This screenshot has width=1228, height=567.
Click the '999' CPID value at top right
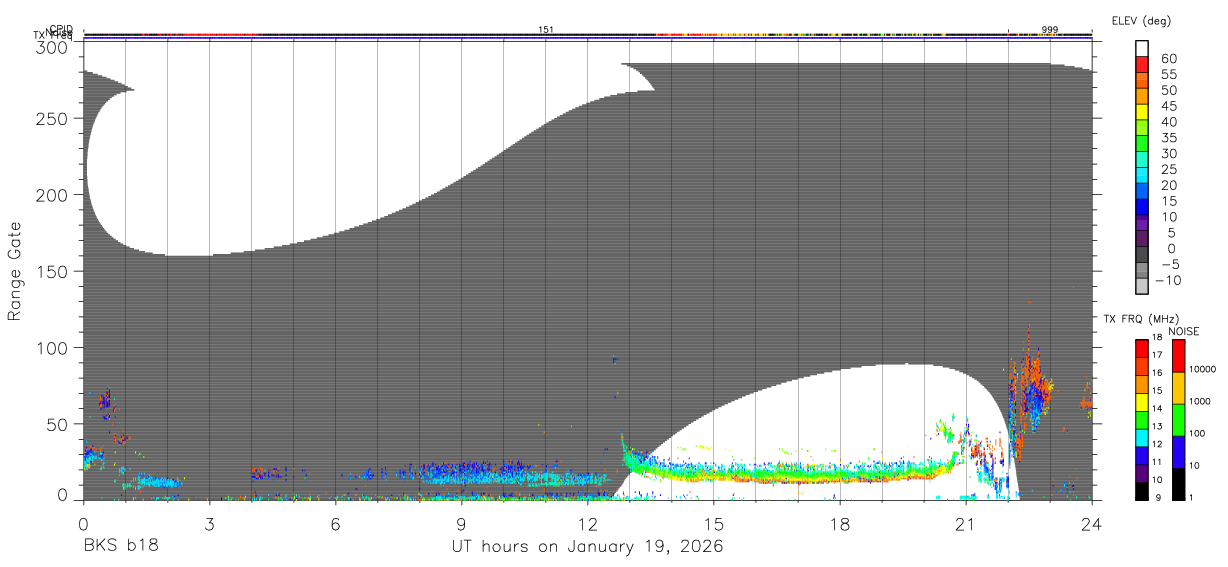pos(1050,30)
